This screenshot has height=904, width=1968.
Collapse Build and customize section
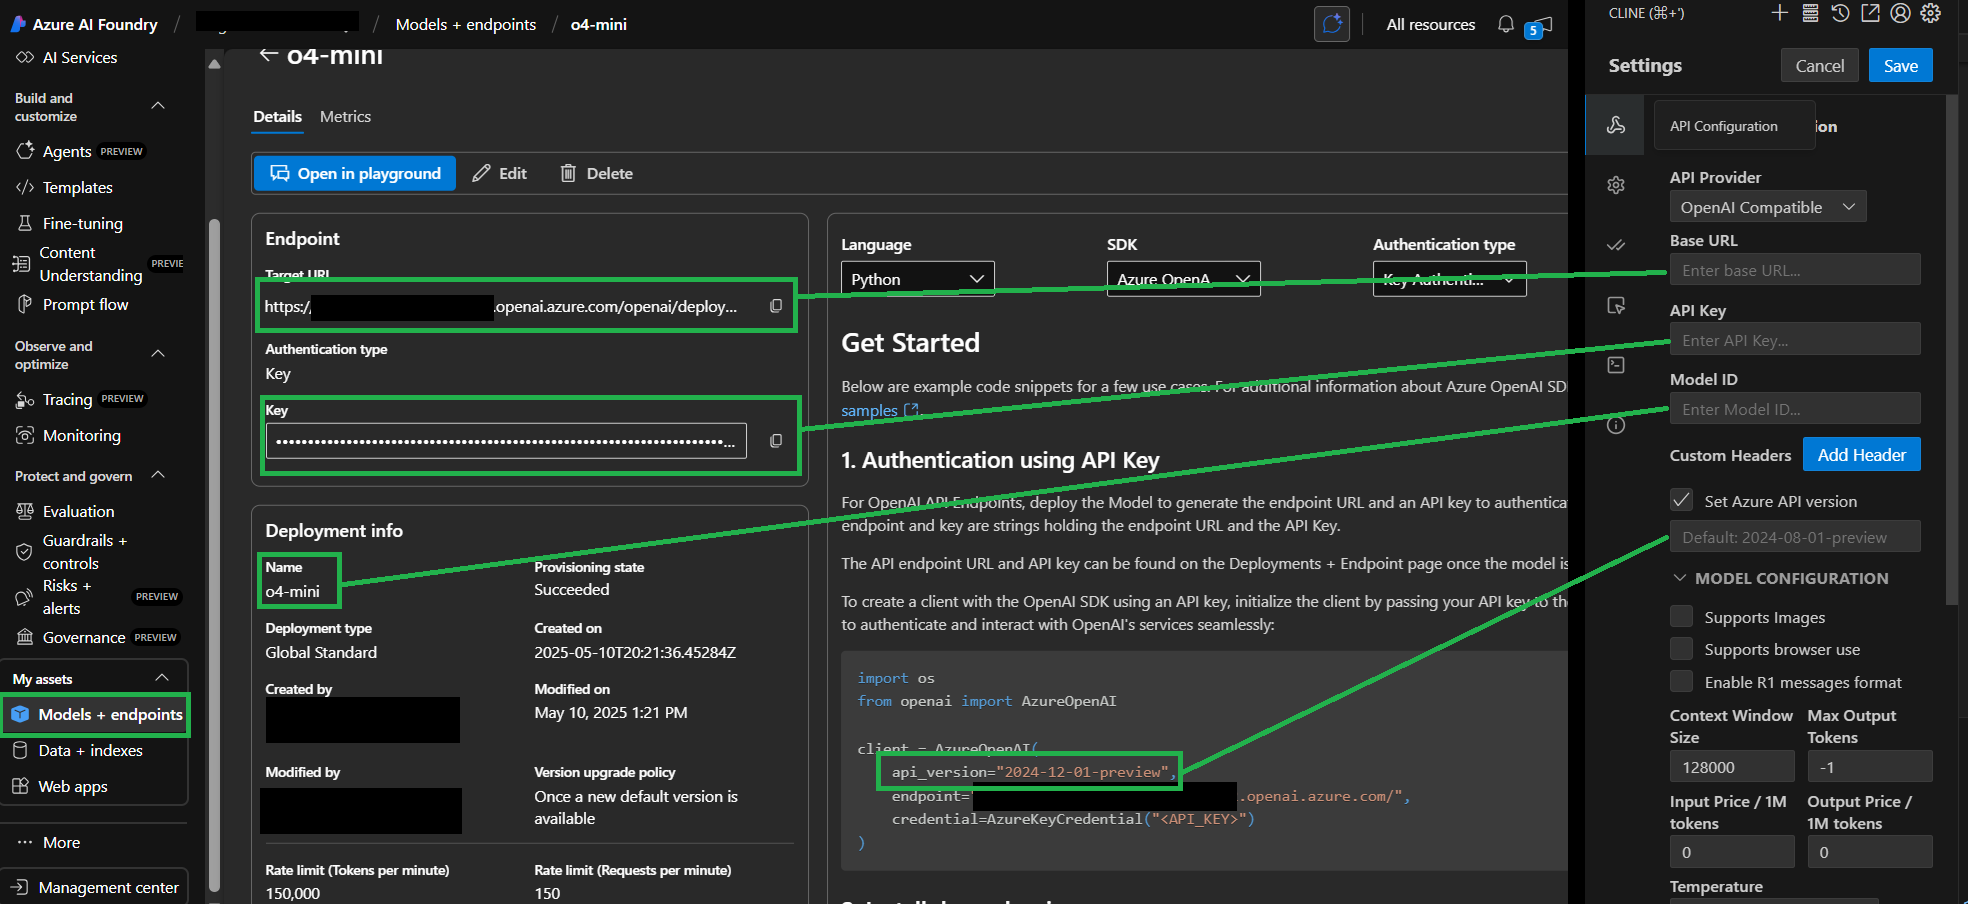pyautogui.click(x=158, y=106)
